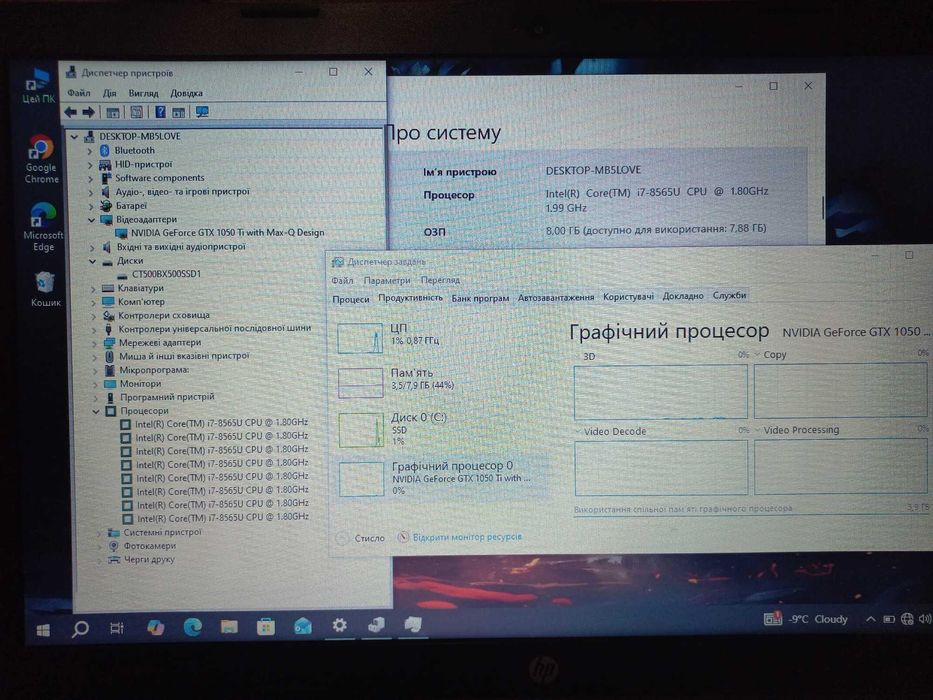Open Файл menu in Device Manager
The width and height of the screenshot is (933, 700).
[x=79, y=93]
